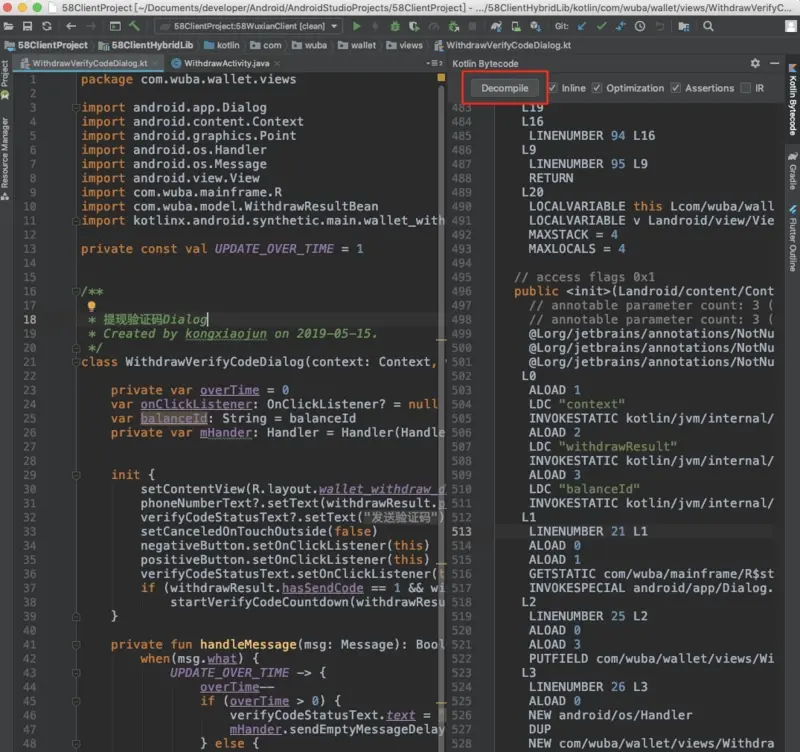This screenshot has width=800, height=752.
Task: Navigate back with the left arrow icon
Action: [x=71, y=26]
